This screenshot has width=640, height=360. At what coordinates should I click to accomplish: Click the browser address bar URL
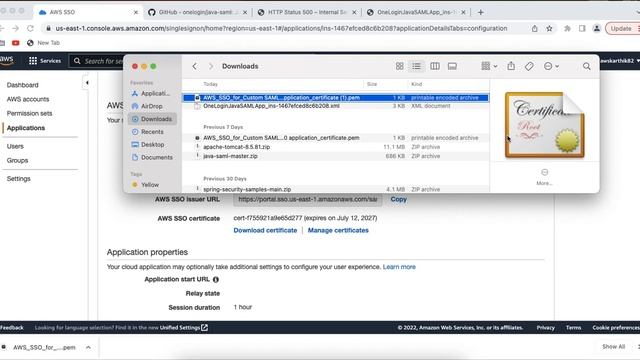[281, 29]
